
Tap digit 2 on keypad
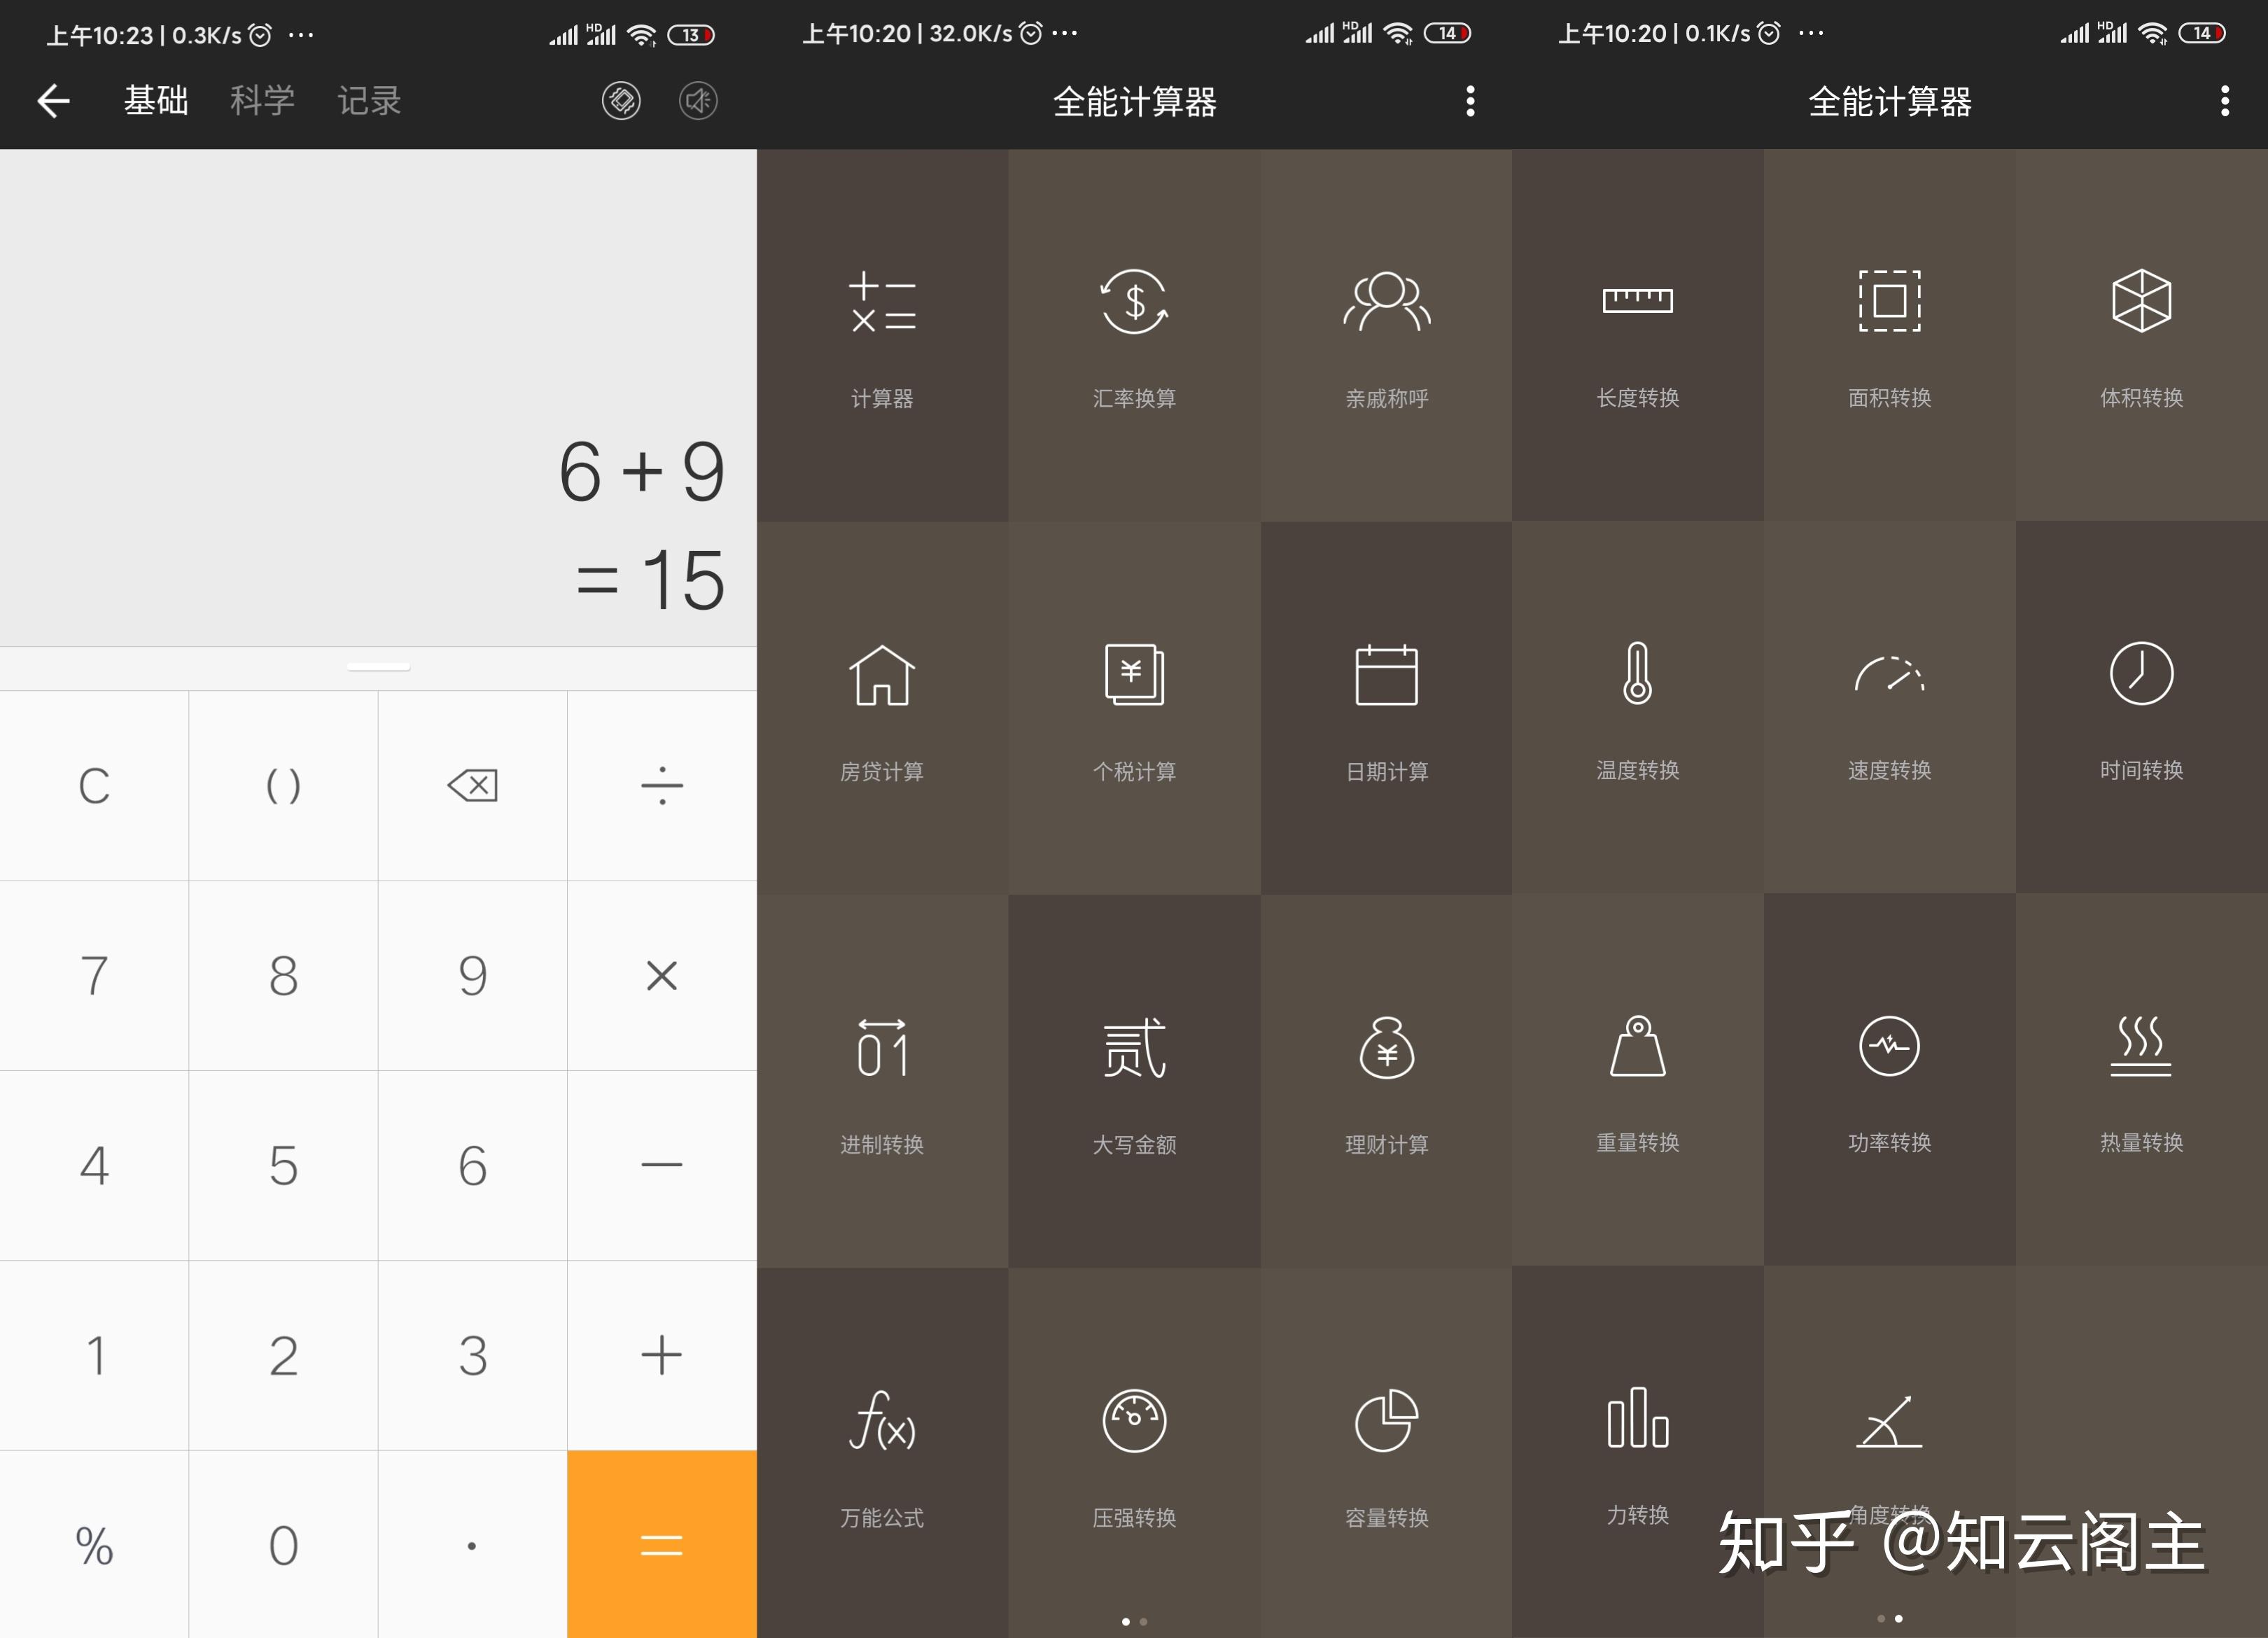283,1355
